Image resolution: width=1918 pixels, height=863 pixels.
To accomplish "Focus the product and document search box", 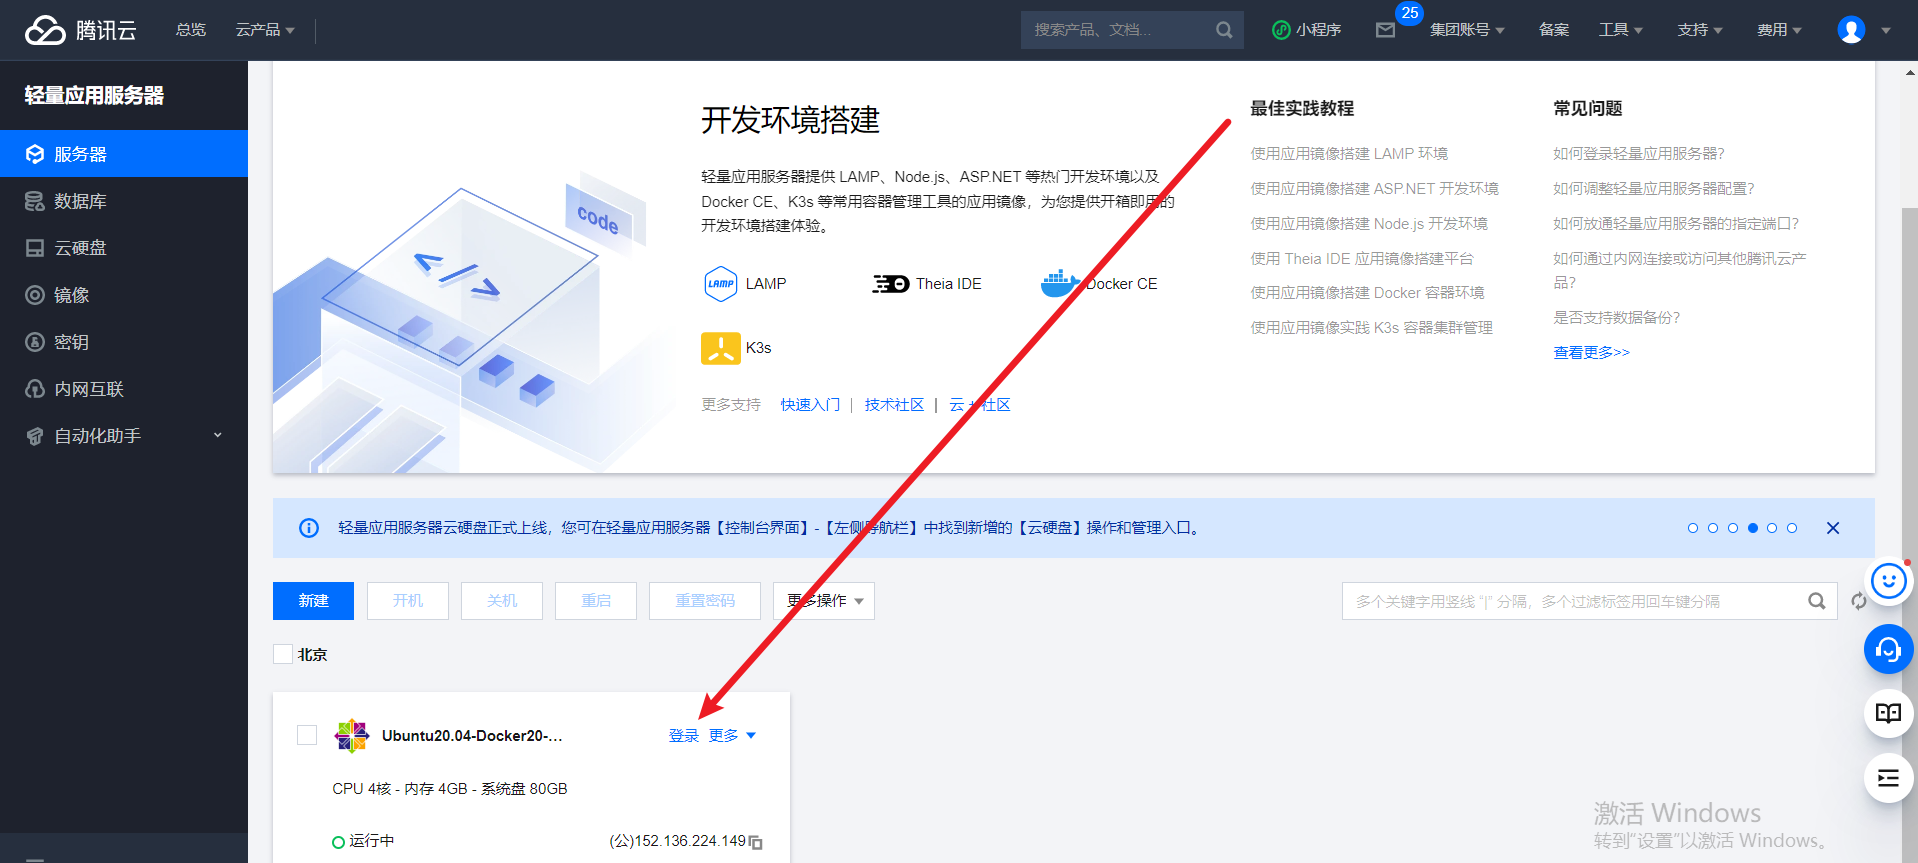I will pyautogui.click(x=1120, y=30).
